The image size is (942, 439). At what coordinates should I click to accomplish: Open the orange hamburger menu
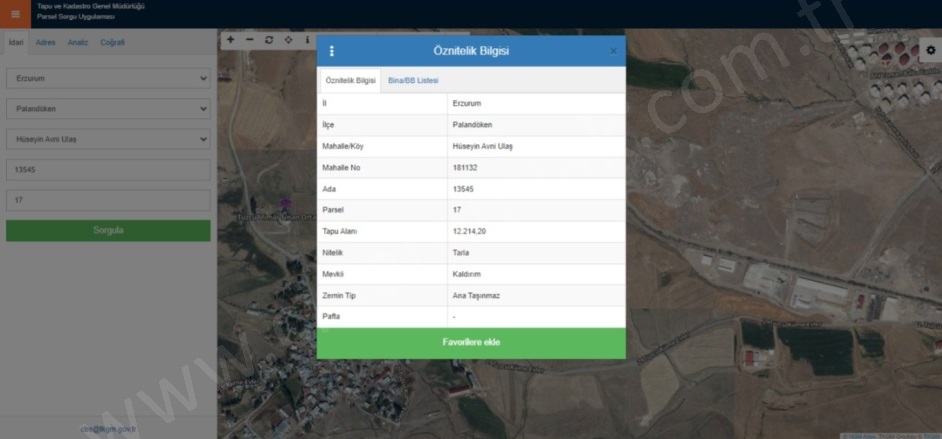click(x=15, y=14)
